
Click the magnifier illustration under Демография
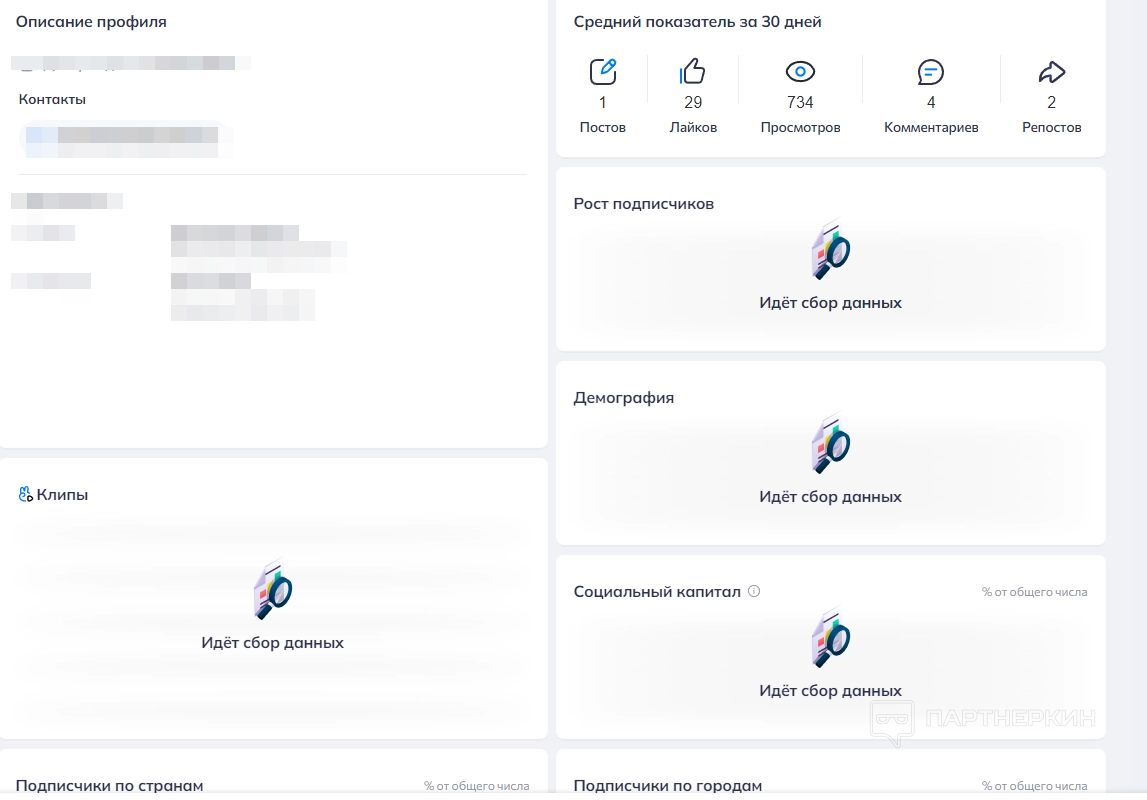coord(830,445)
